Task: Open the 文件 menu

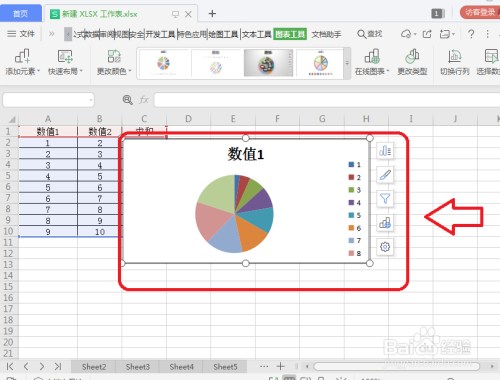Action: click(x=21, y=34)
